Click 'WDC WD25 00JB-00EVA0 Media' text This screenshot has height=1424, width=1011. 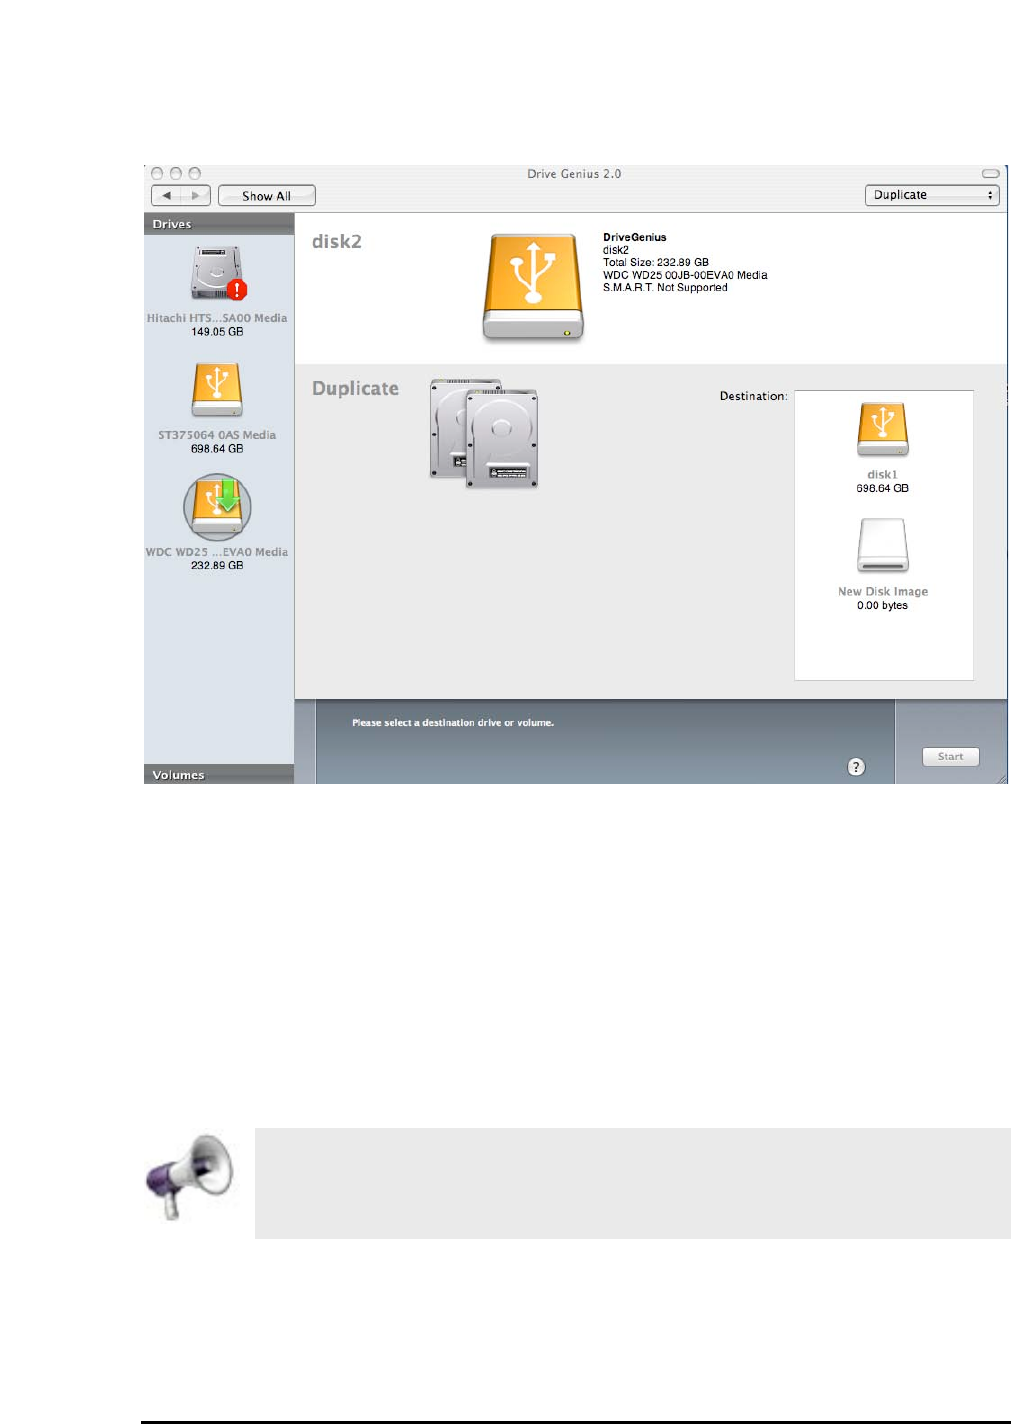click(685, 275)
